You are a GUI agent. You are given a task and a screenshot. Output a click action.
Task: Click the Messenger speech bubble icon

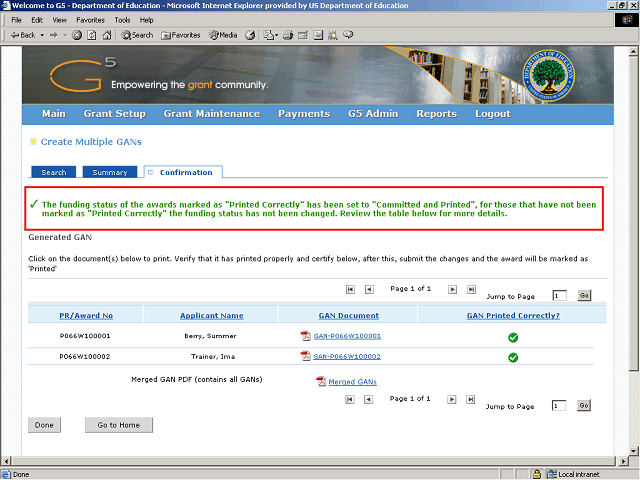pos(348,35)
